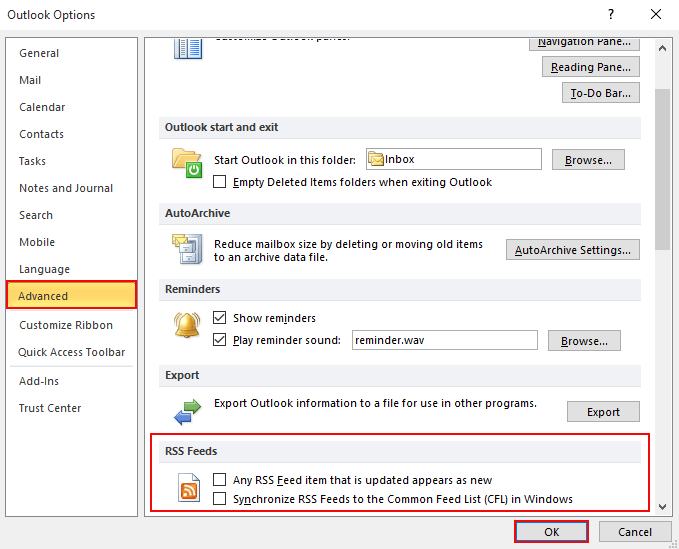Click the Export button

(x=603, y=412)
